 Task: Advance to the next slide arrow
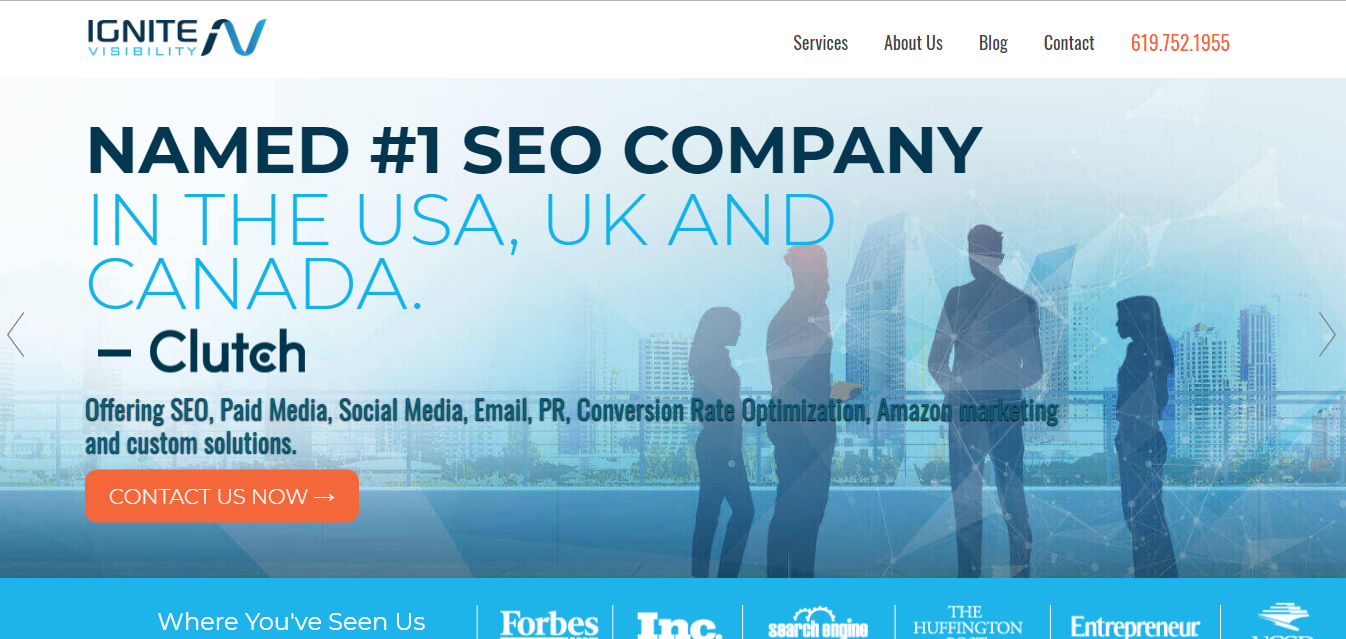click(1327, 335)
